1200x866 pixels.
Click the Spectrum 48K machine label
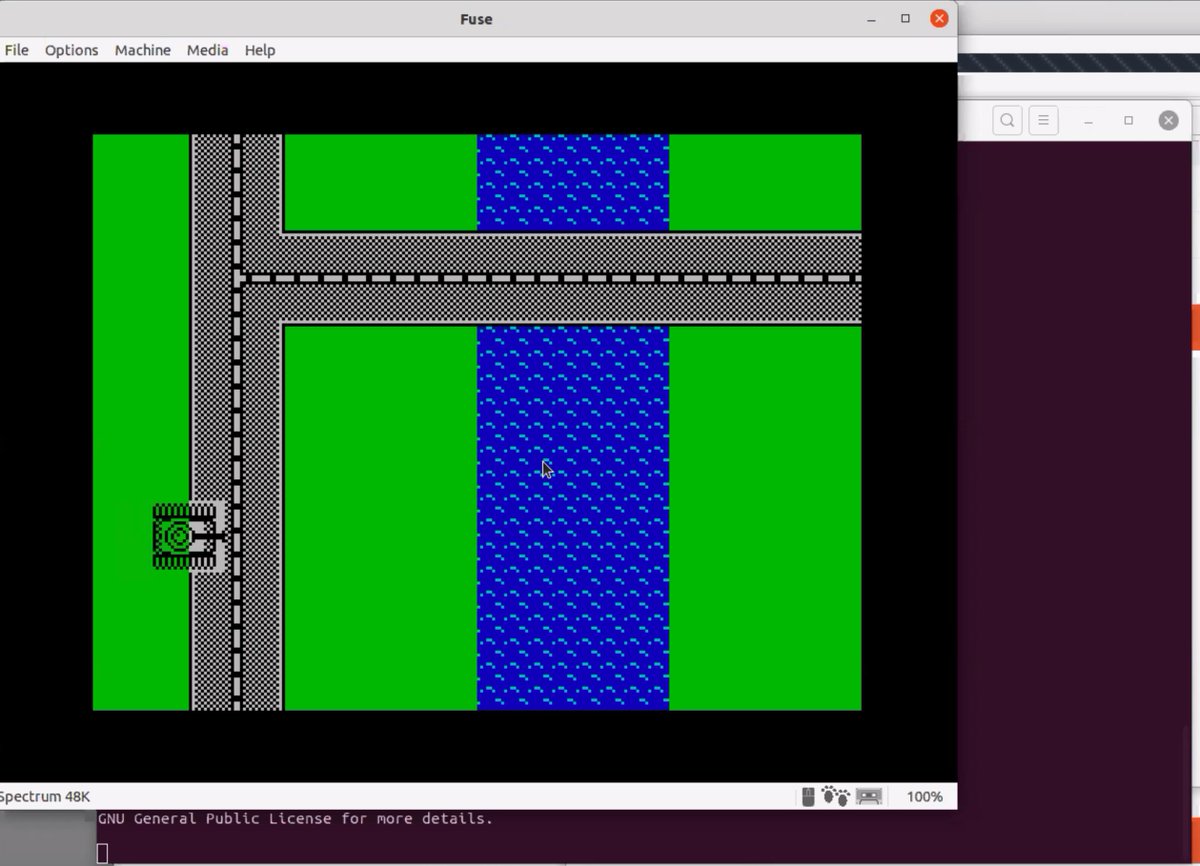[44, 796]
